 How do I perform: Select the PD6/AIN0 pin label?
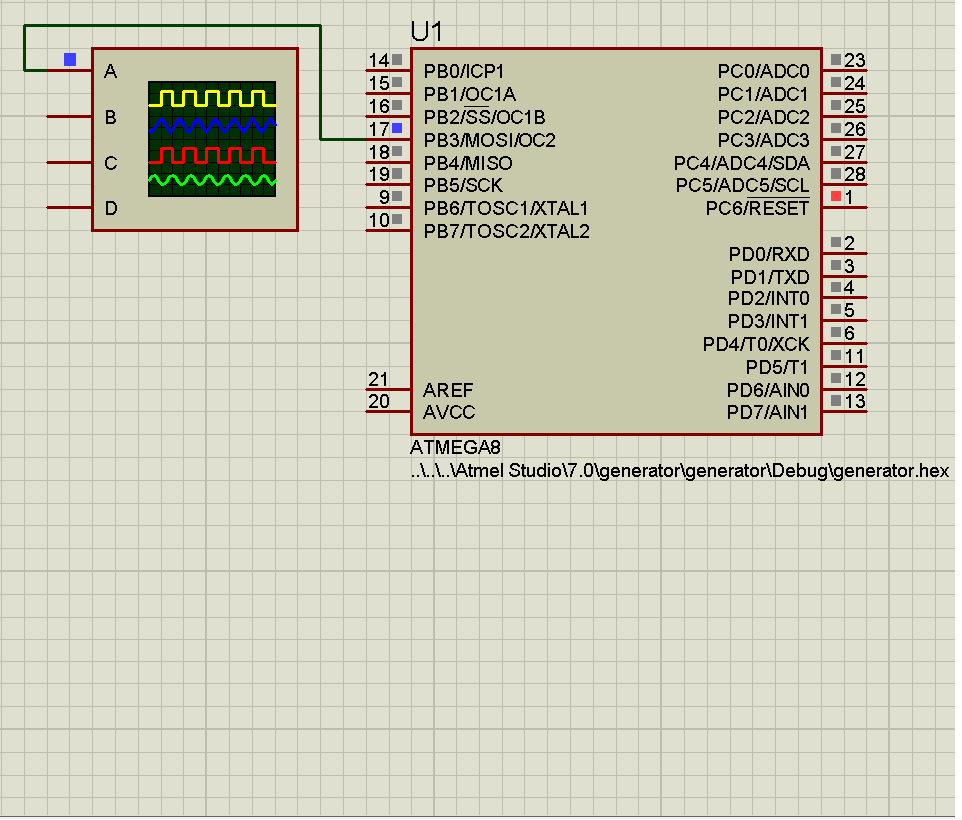pyautogui.click(x=768, y=390)
